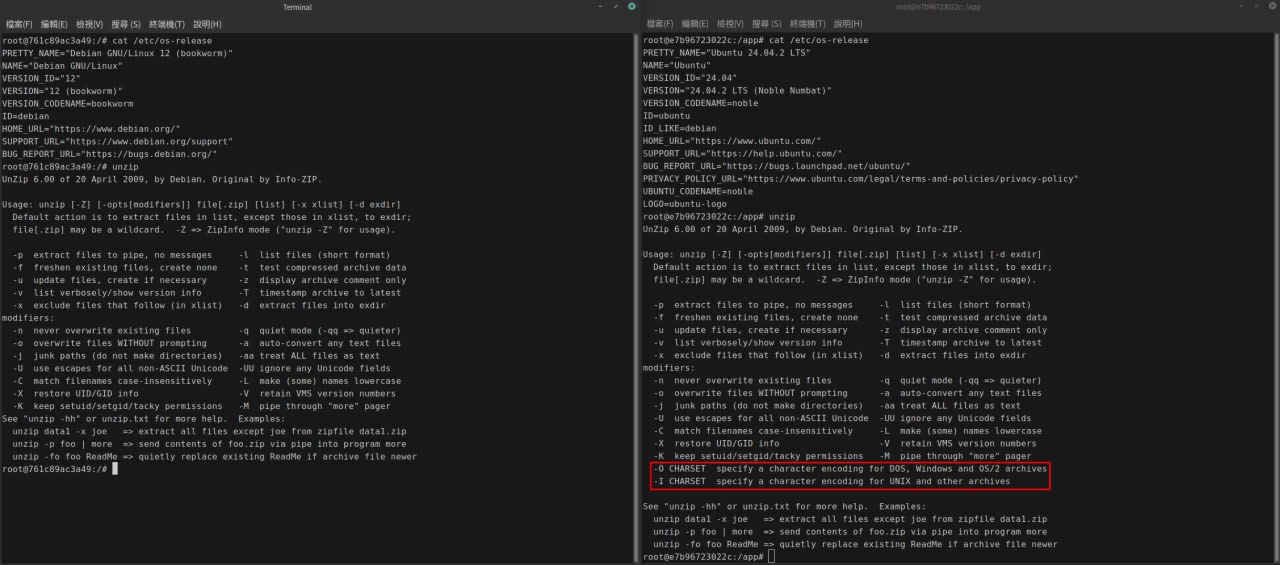
Task: Click ID=ubuntu line in right terminal
Action: tap(667, 116)
